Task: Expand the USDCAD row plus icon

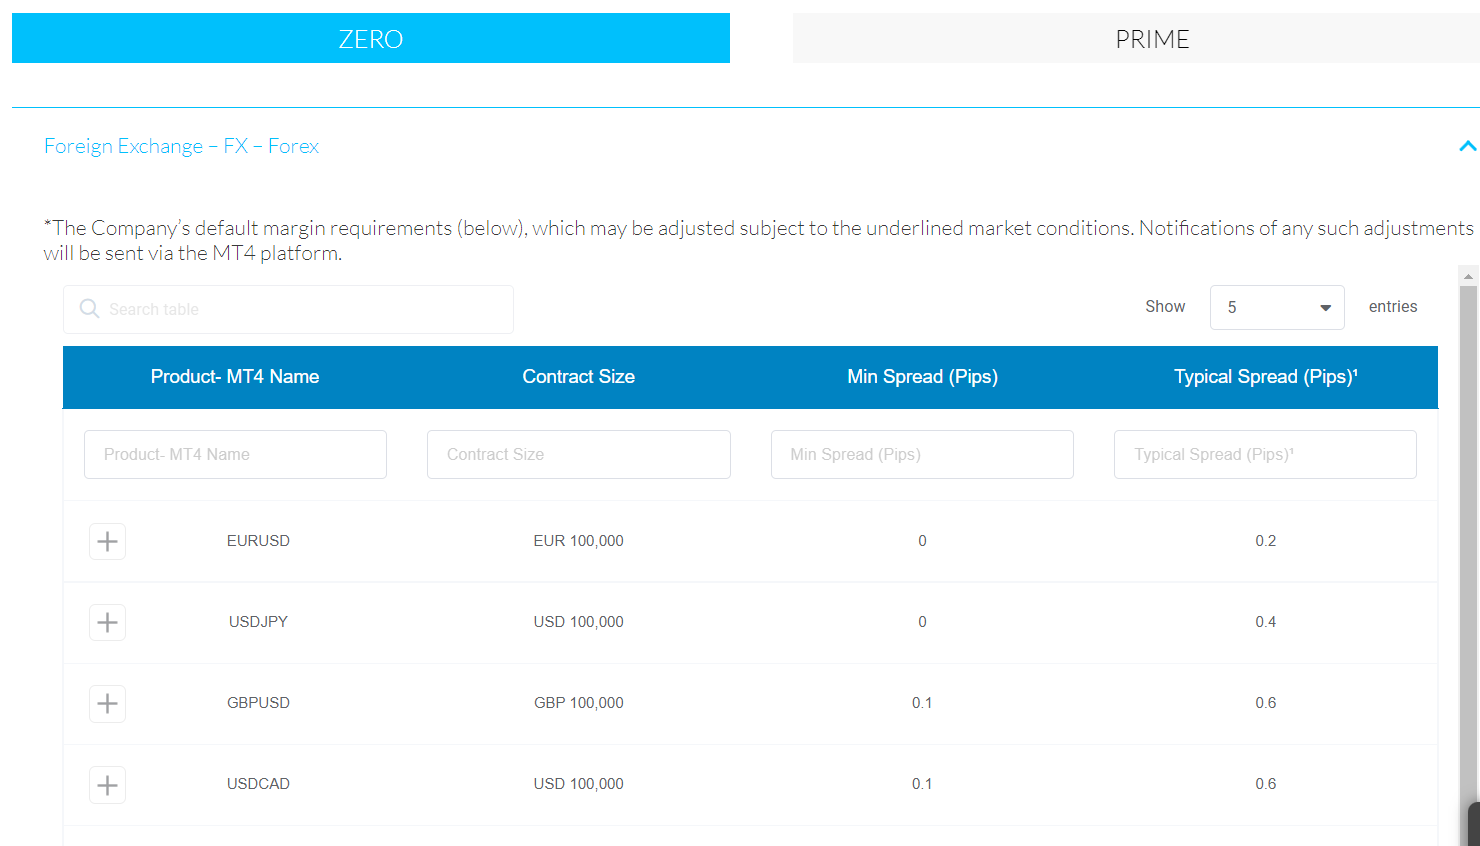Action: click(x=107, y=785)
